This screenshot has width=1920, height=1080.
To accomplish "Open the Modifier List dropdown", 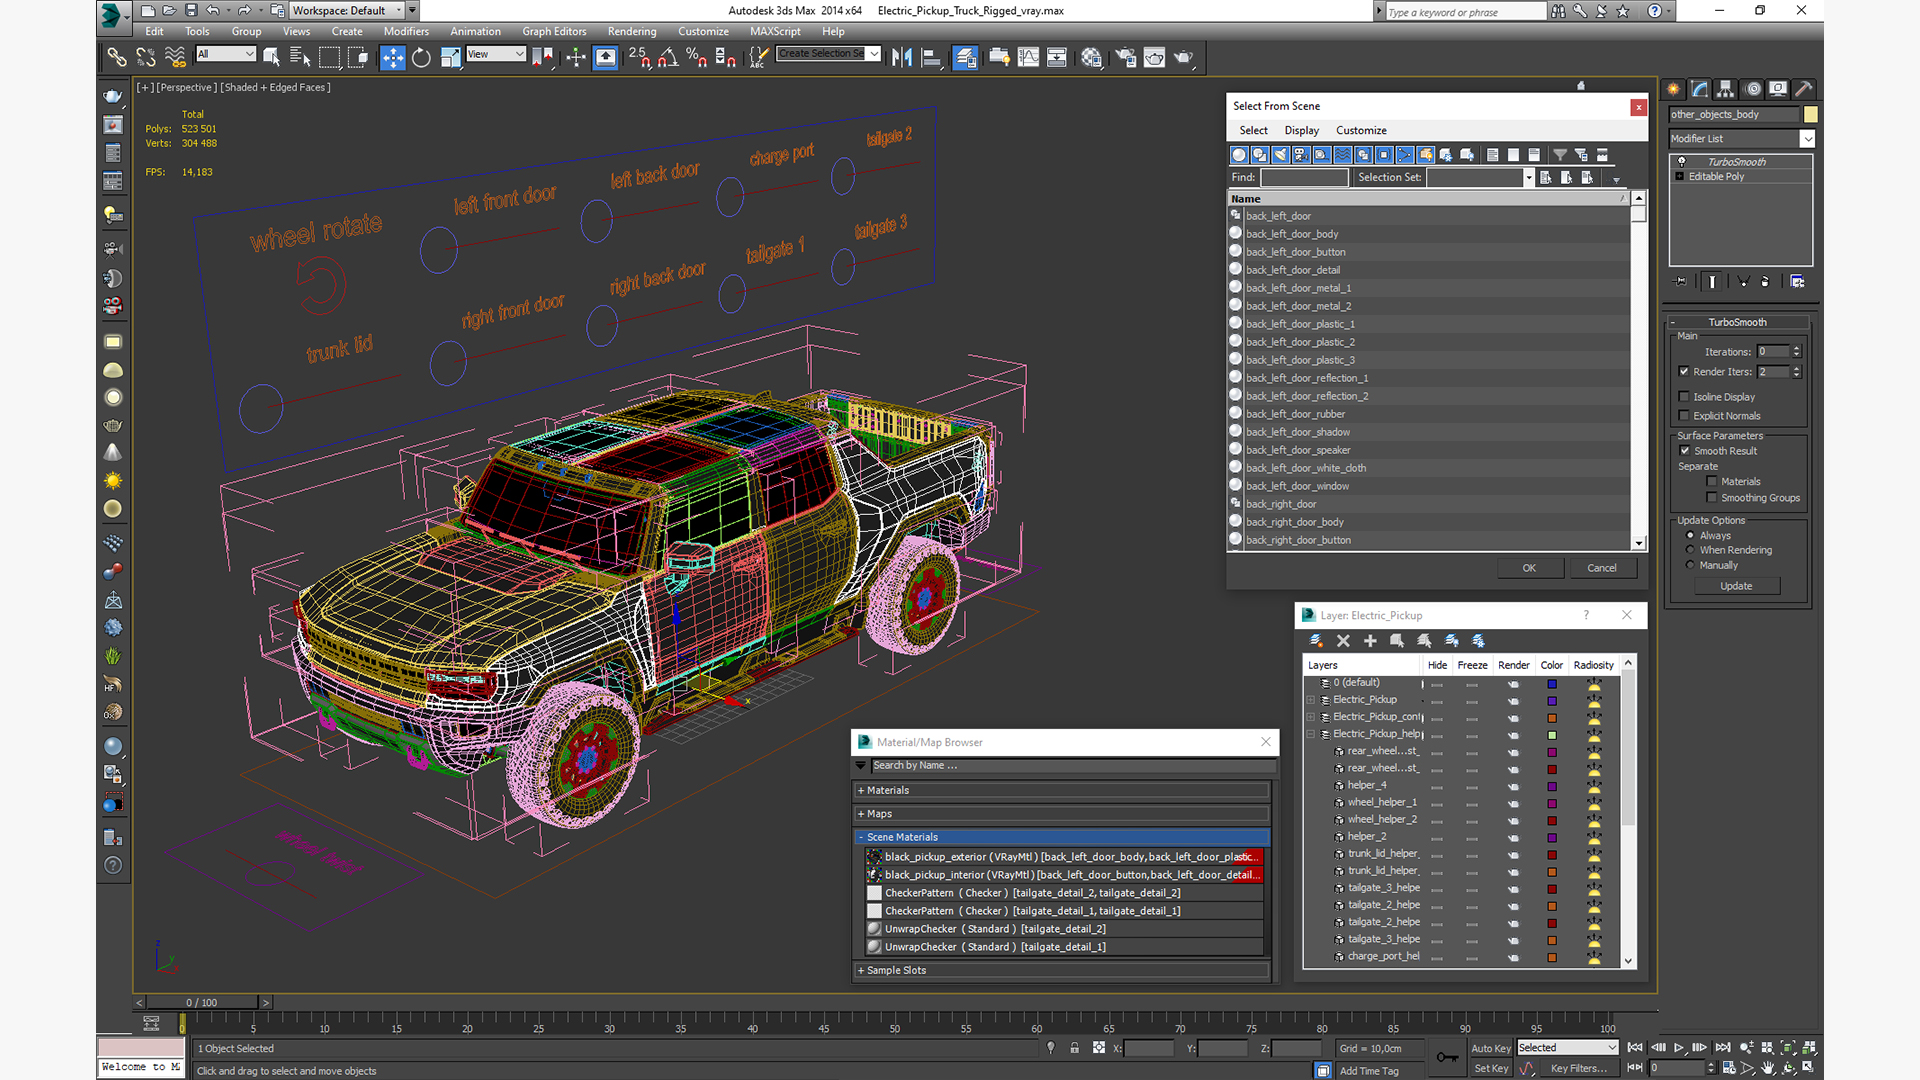I will tap(1742, 139).
